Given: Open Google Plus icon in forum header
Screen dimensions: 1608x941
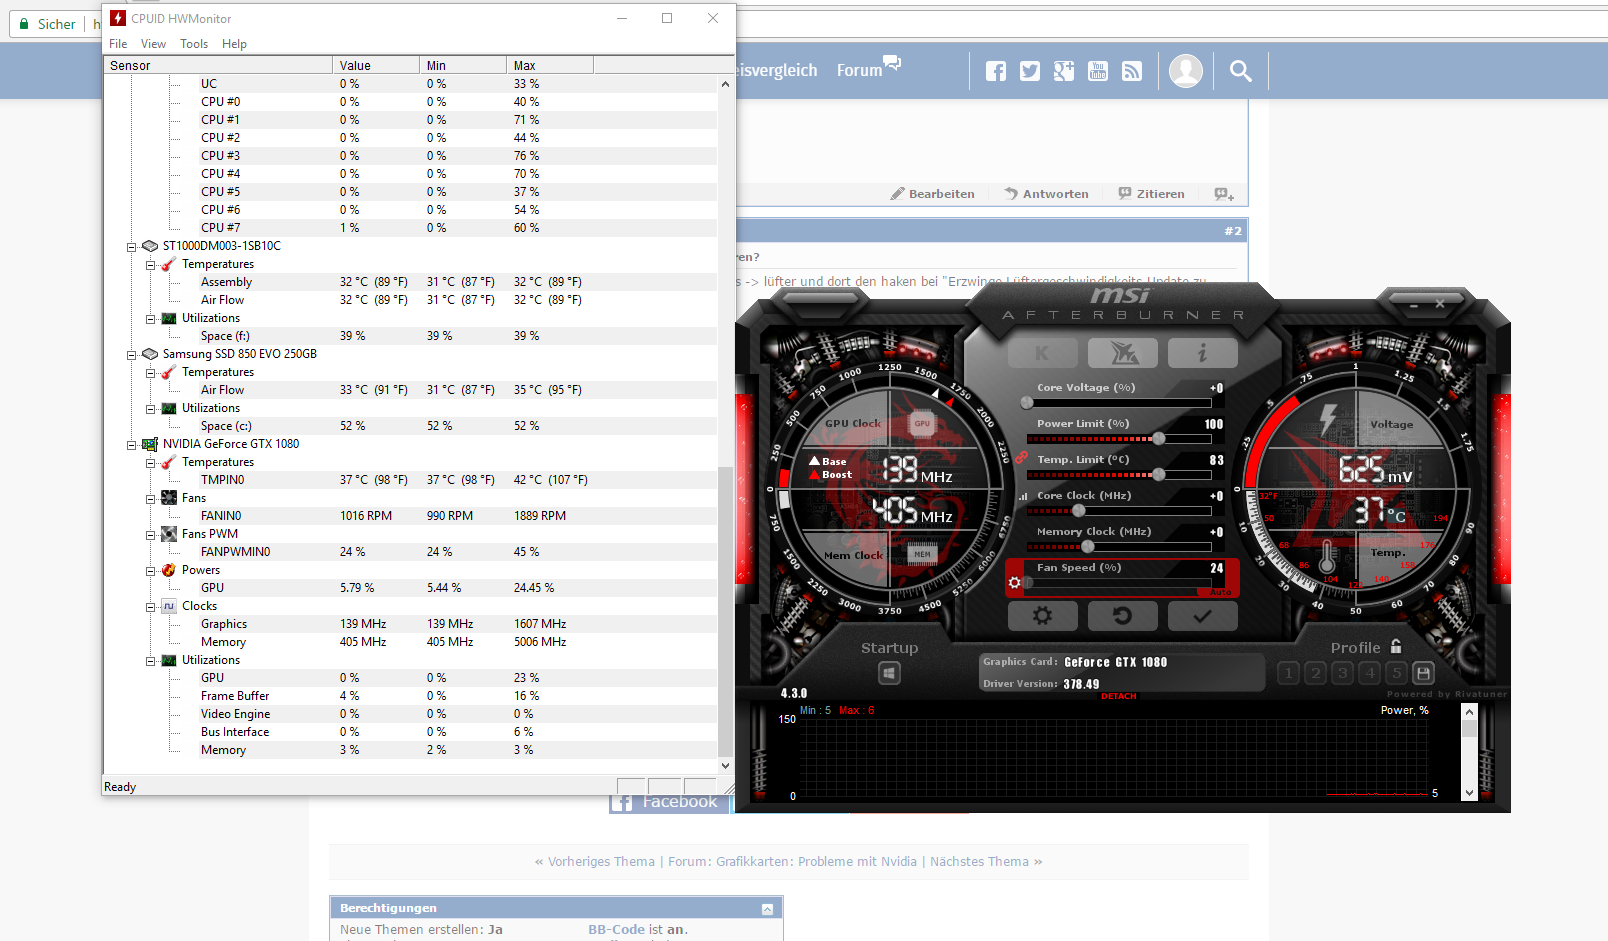Looking at the screenshot, I should 1064,71.
